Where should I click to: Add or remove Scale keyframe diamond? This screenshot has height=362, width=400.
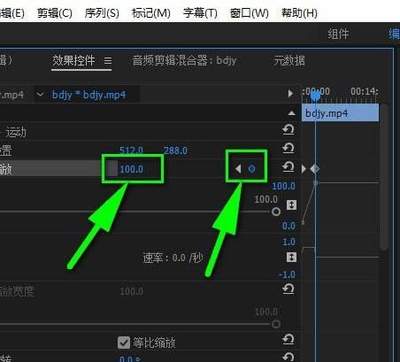[252, 169]
